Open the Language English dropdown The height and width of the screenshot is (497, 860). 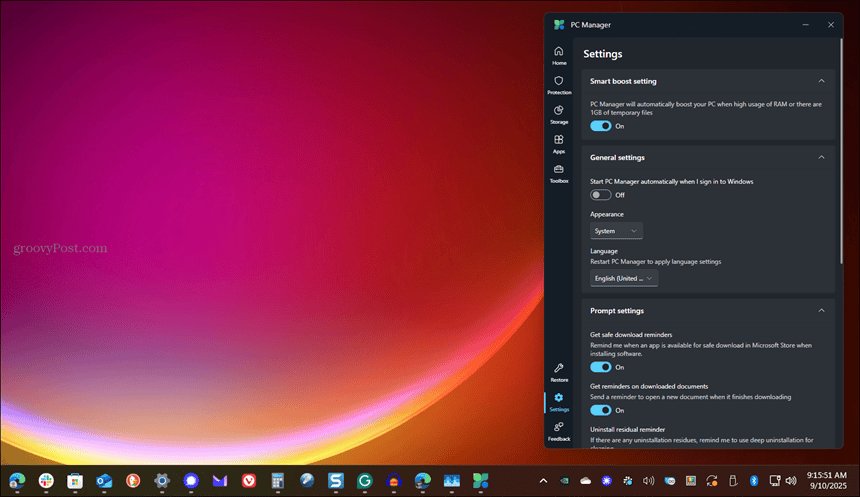624,278
